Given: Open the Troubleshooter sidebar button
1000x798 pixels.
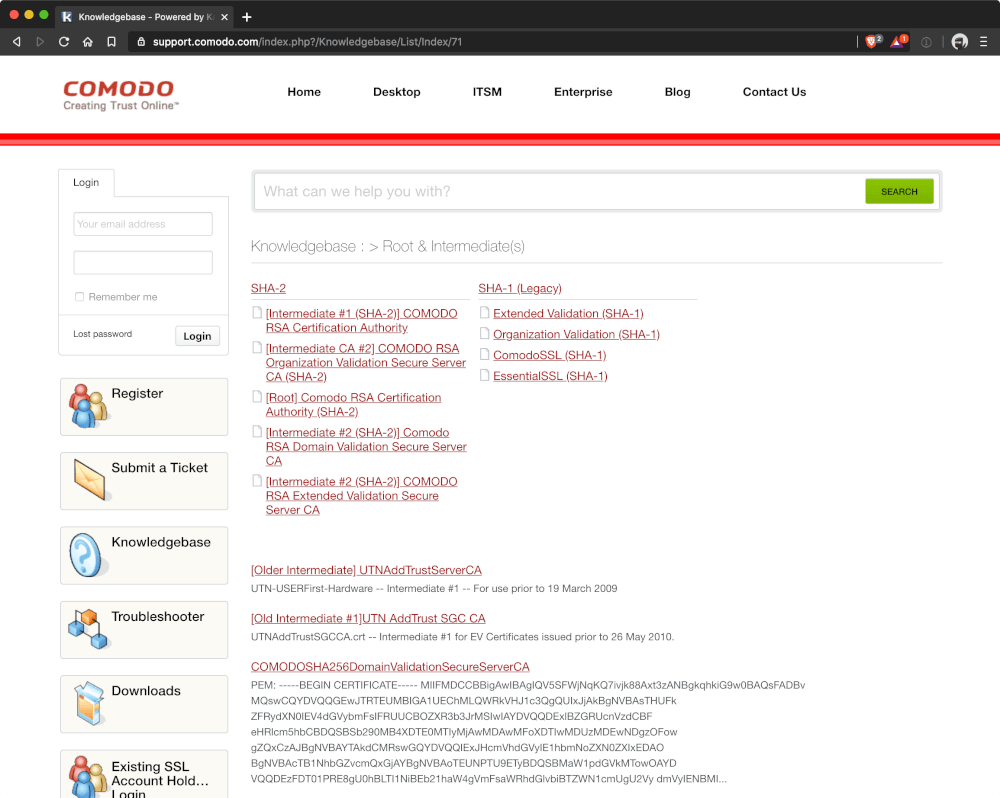Looking at the screenshot, I should (144, 630).
